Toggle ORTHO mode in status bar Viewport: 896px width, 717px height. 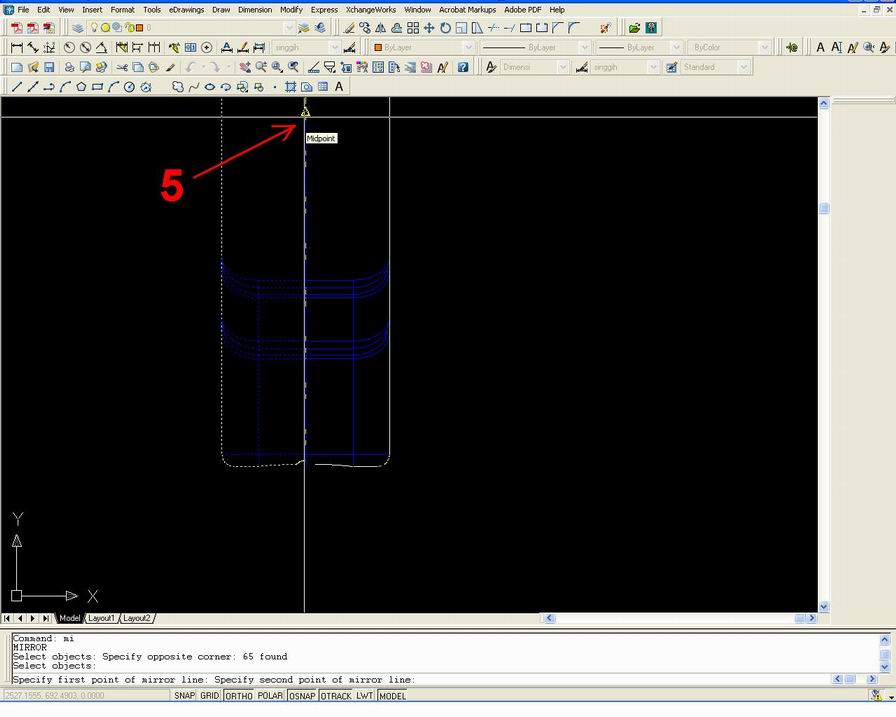237,695
